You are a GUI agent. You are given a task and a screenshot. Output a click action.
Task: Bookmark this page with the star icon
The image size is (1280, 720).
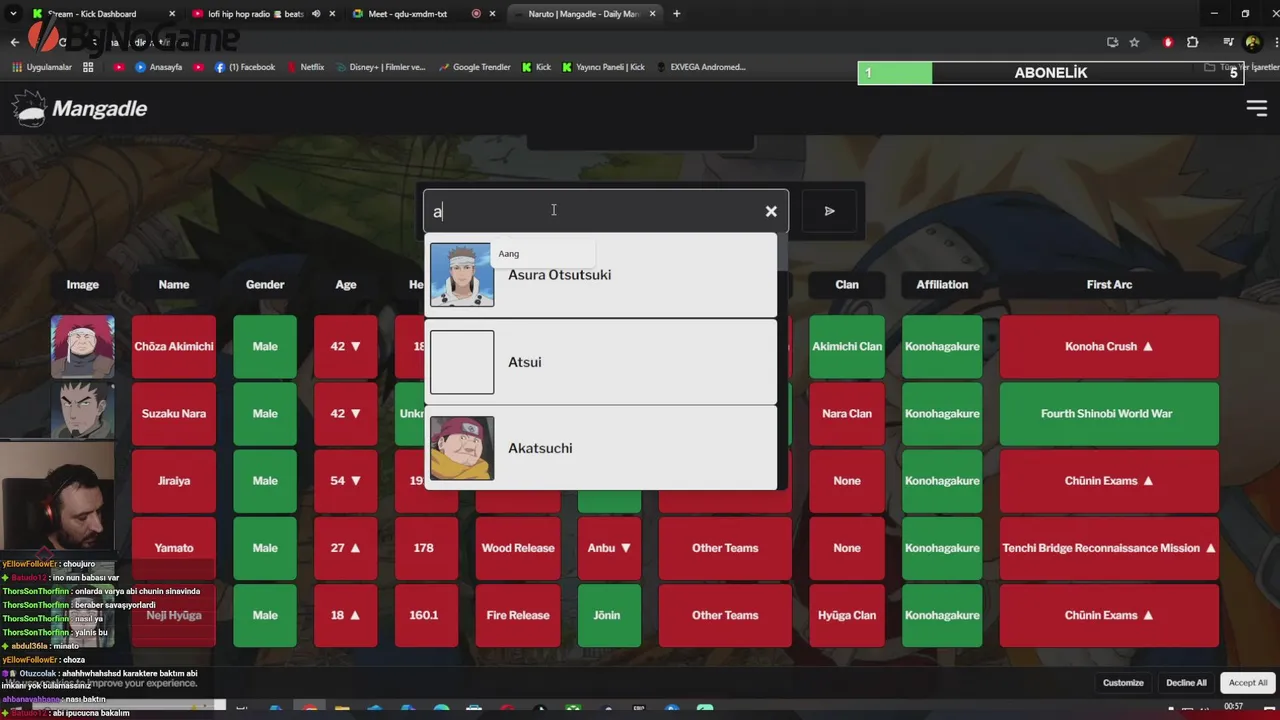[1134, 42]
